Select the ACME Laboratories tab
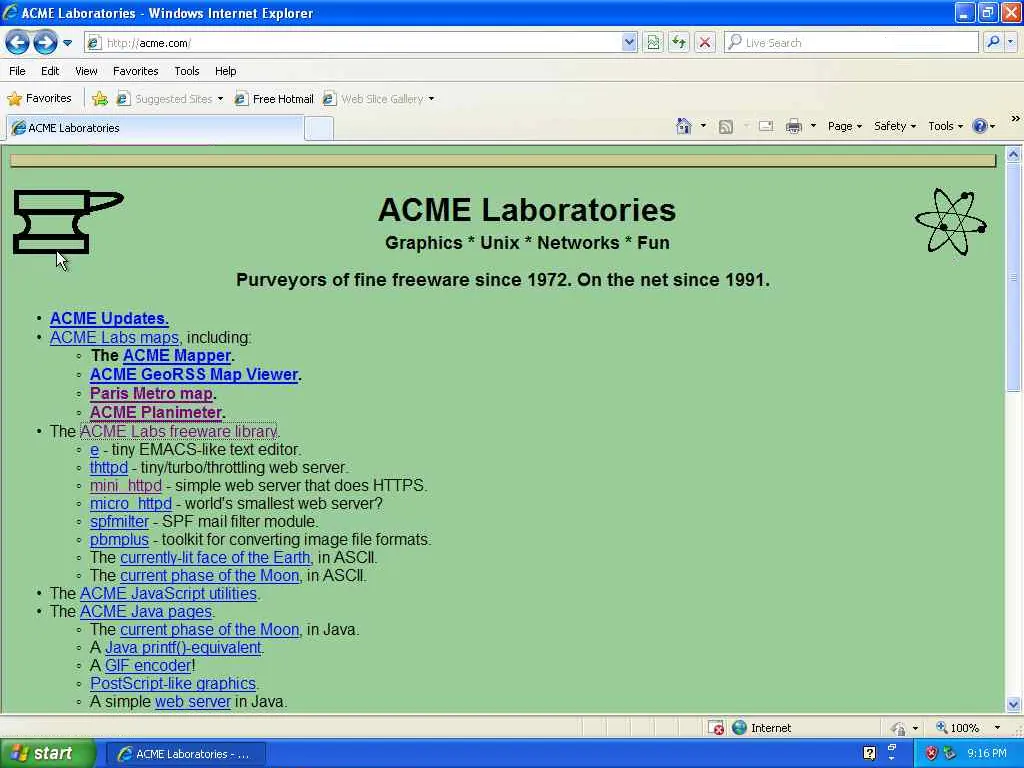The width and height of the screenshot is (1024, 768). pyautogui.click(x=155, y=128)
